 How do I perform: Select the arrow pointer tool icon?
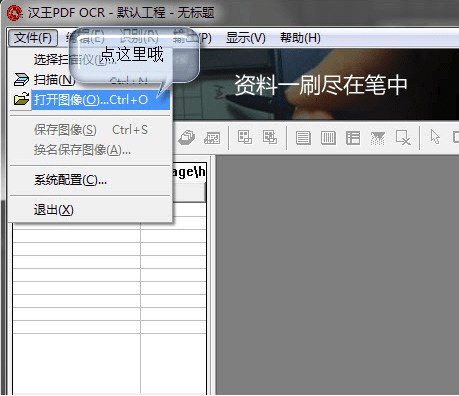[435, 137]
